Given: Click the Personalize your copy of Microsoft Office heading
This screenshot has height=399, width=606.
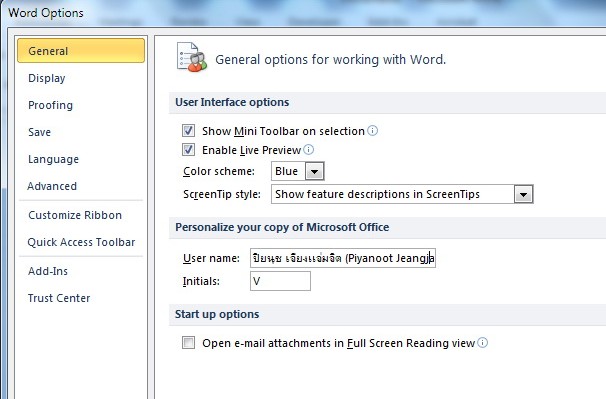Looking at the screenshot, I should [x=282, y=227].
